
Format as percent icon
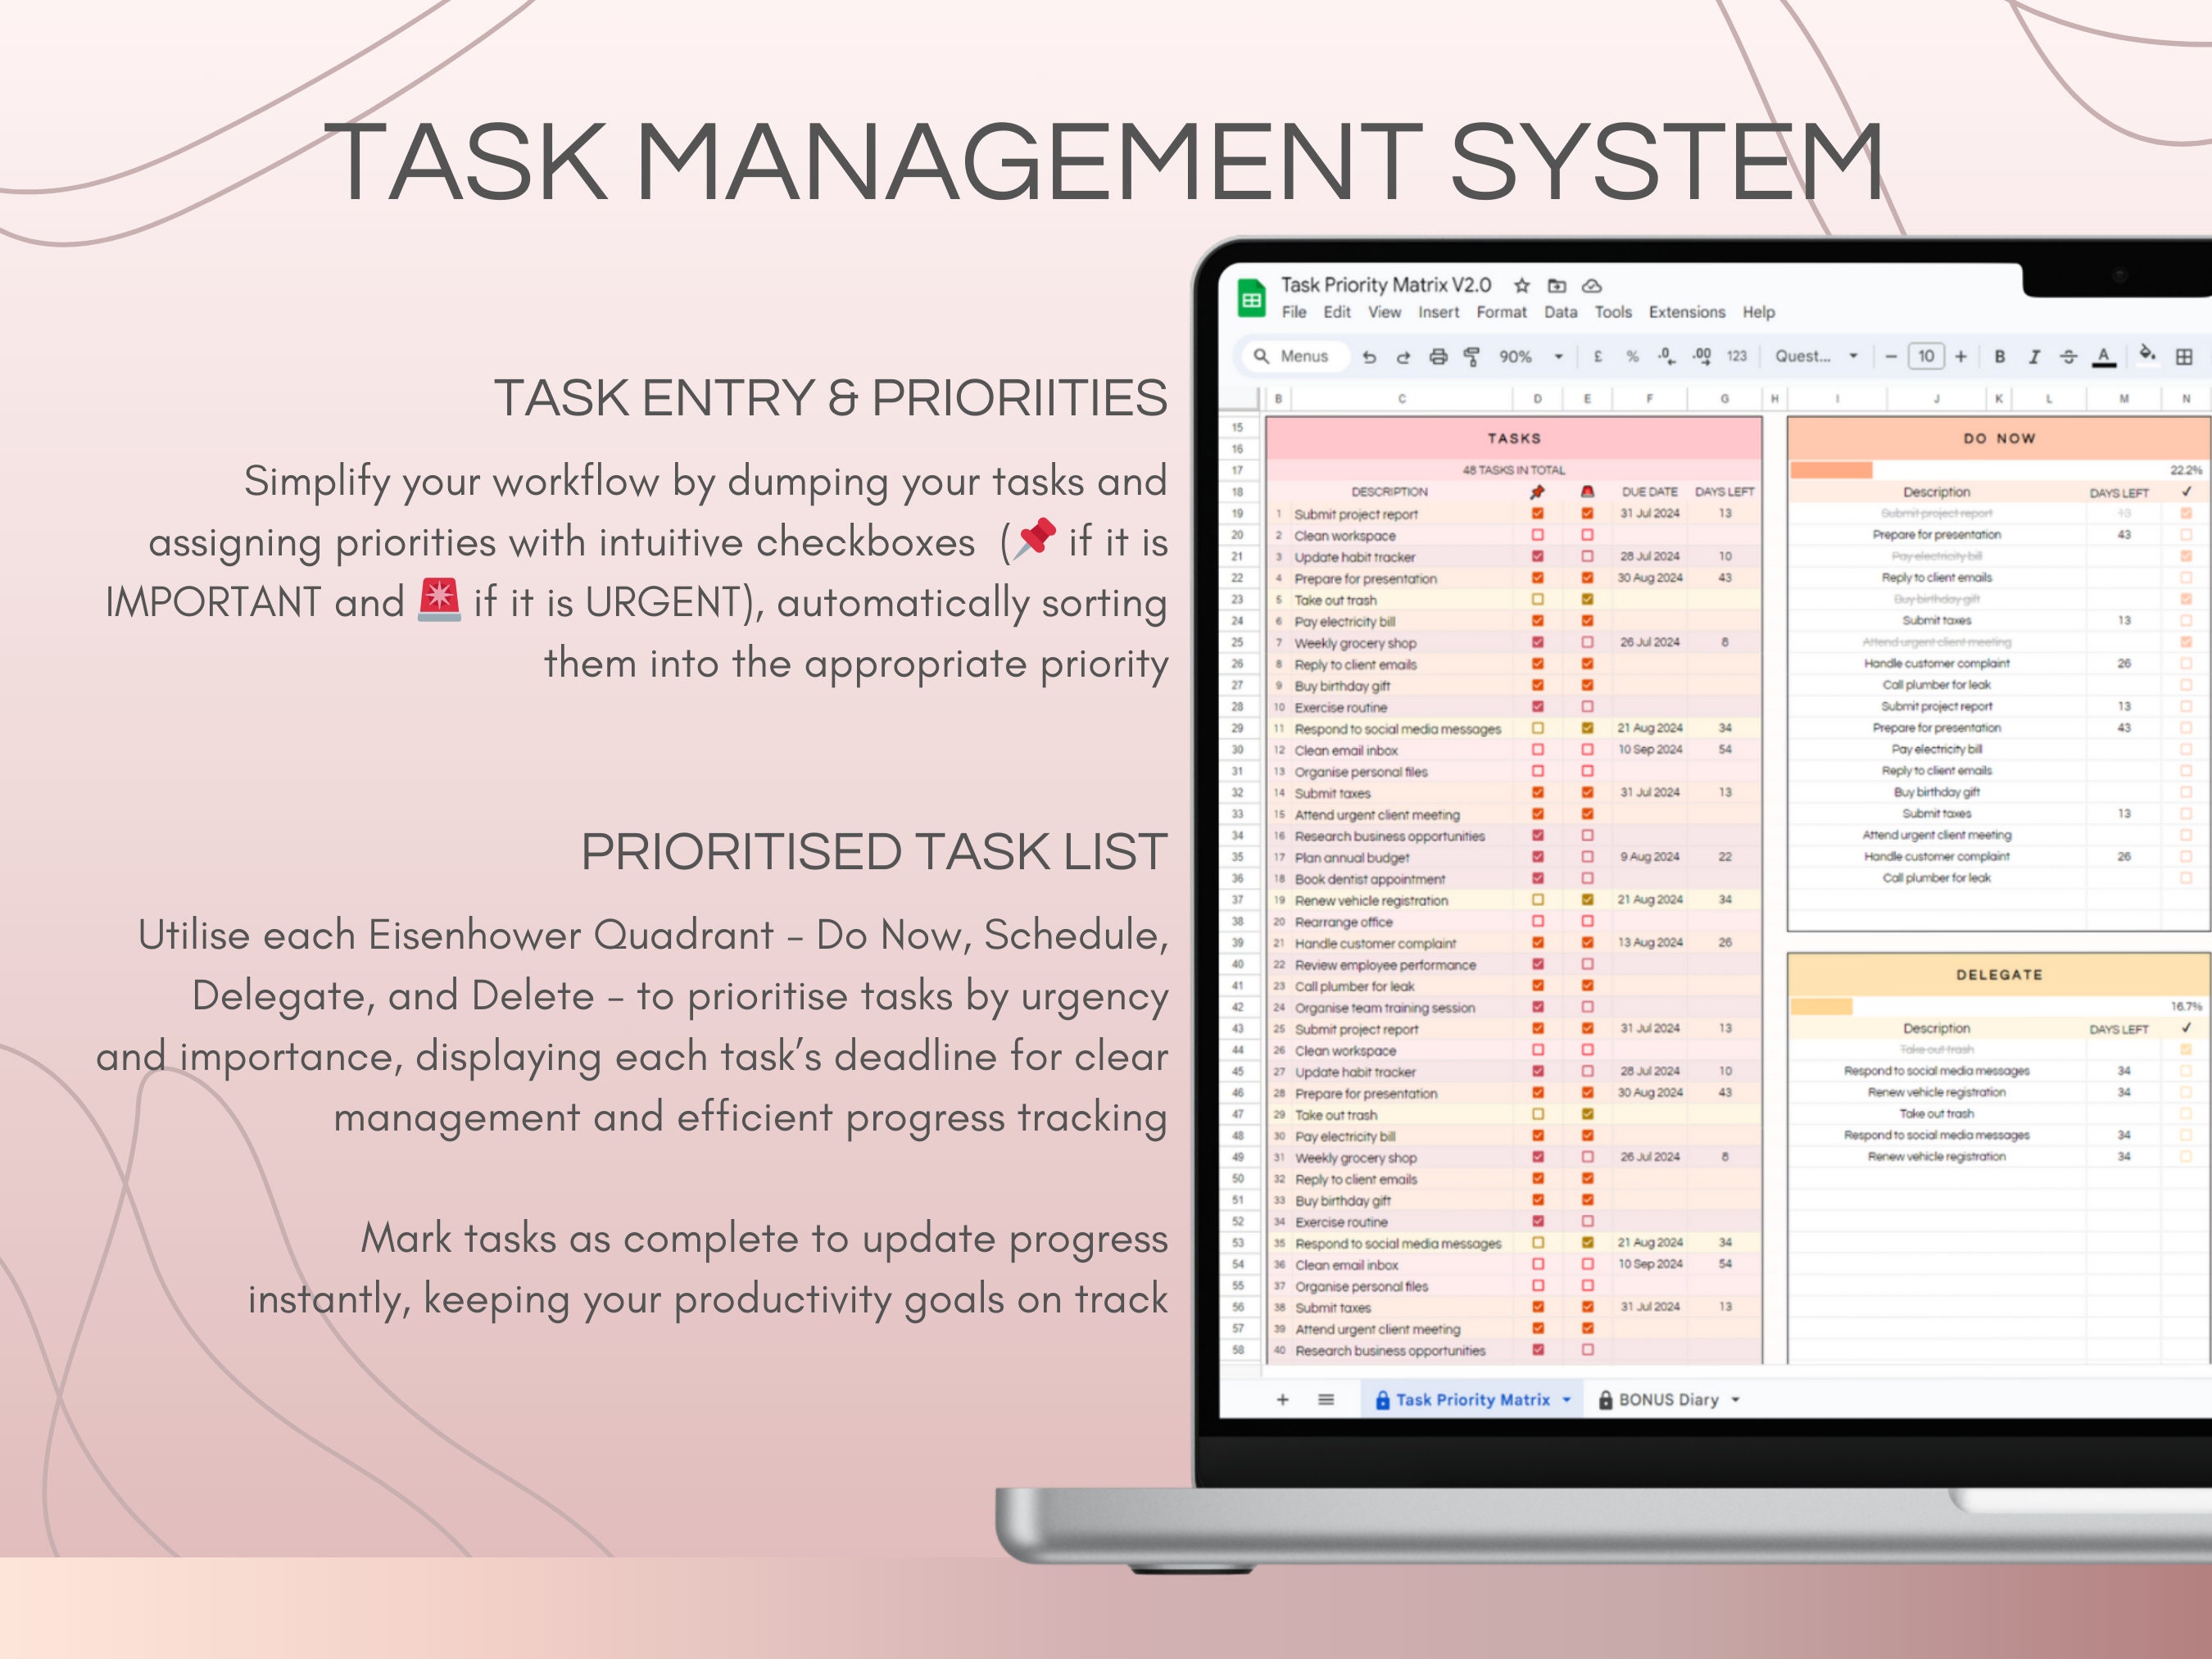coord(1632,356)
